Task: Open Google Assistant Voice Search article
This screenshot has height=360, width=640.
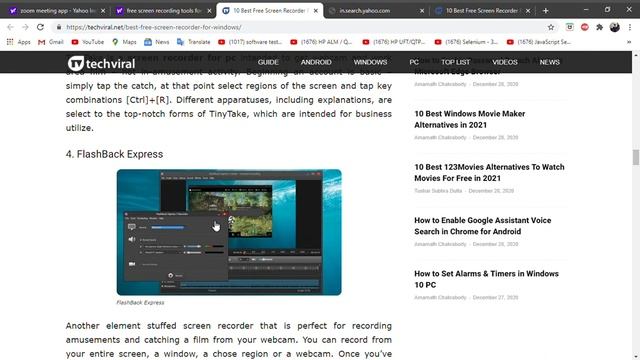Action: pyautogui.click(x=482, y=226)
